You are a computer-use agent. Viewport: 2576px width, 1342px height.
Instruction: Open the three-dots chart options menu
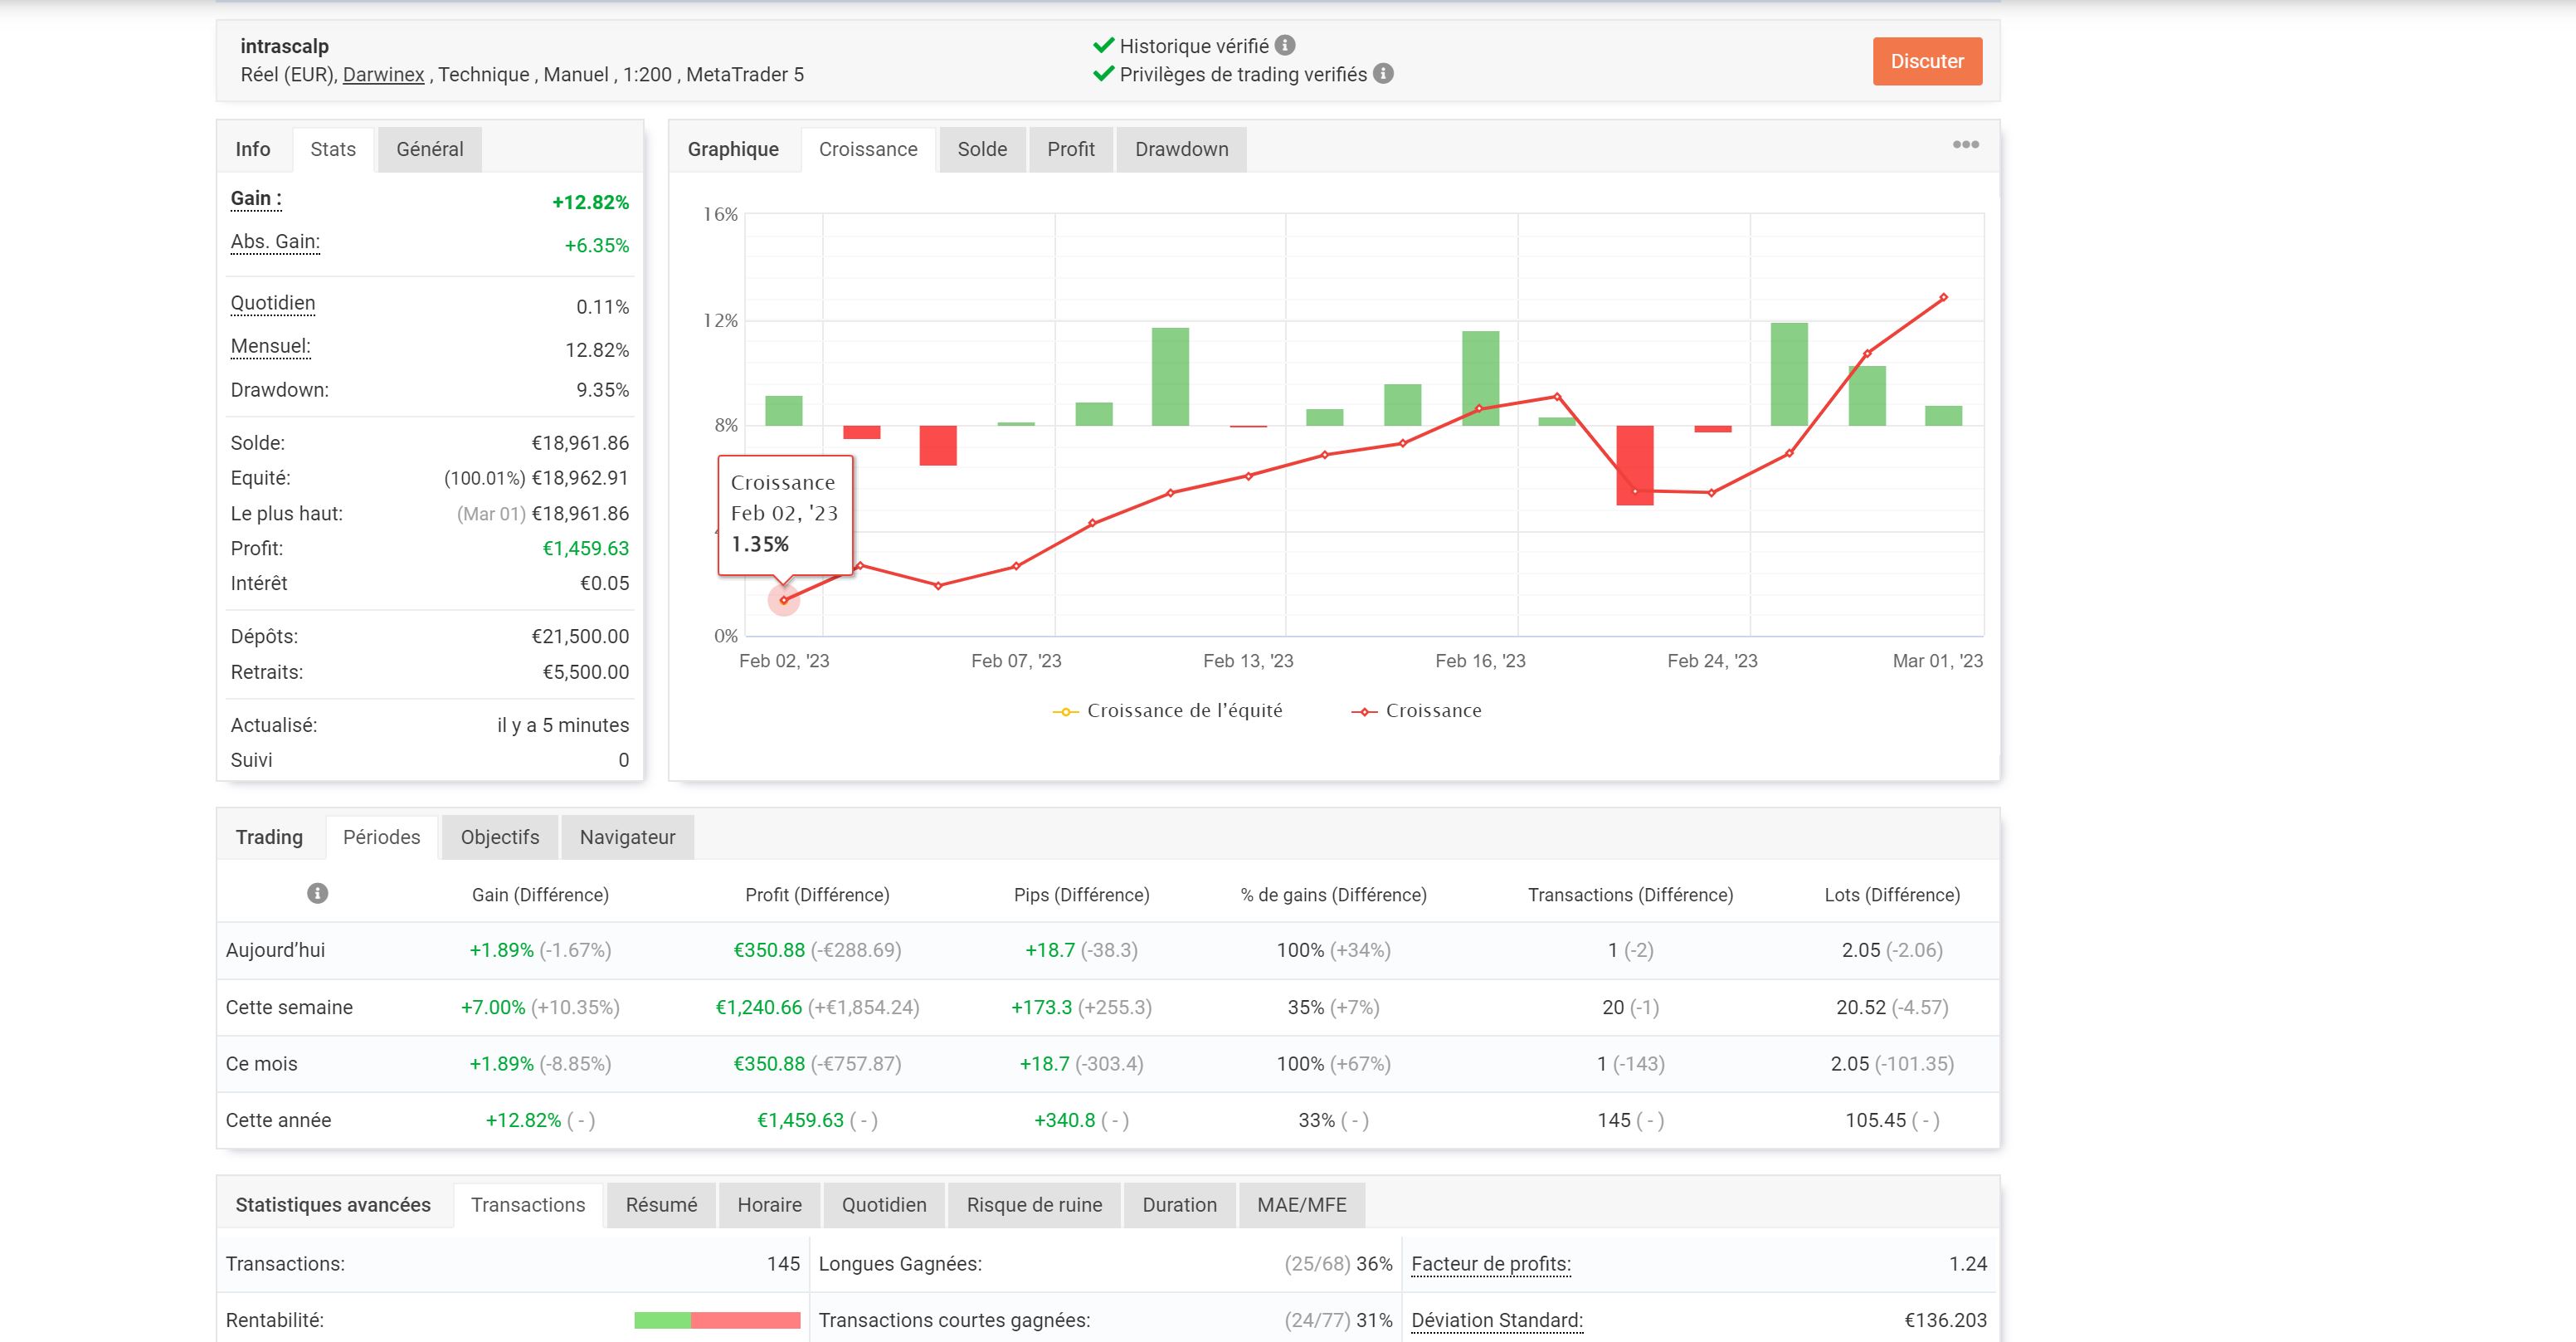[1965, 145]
